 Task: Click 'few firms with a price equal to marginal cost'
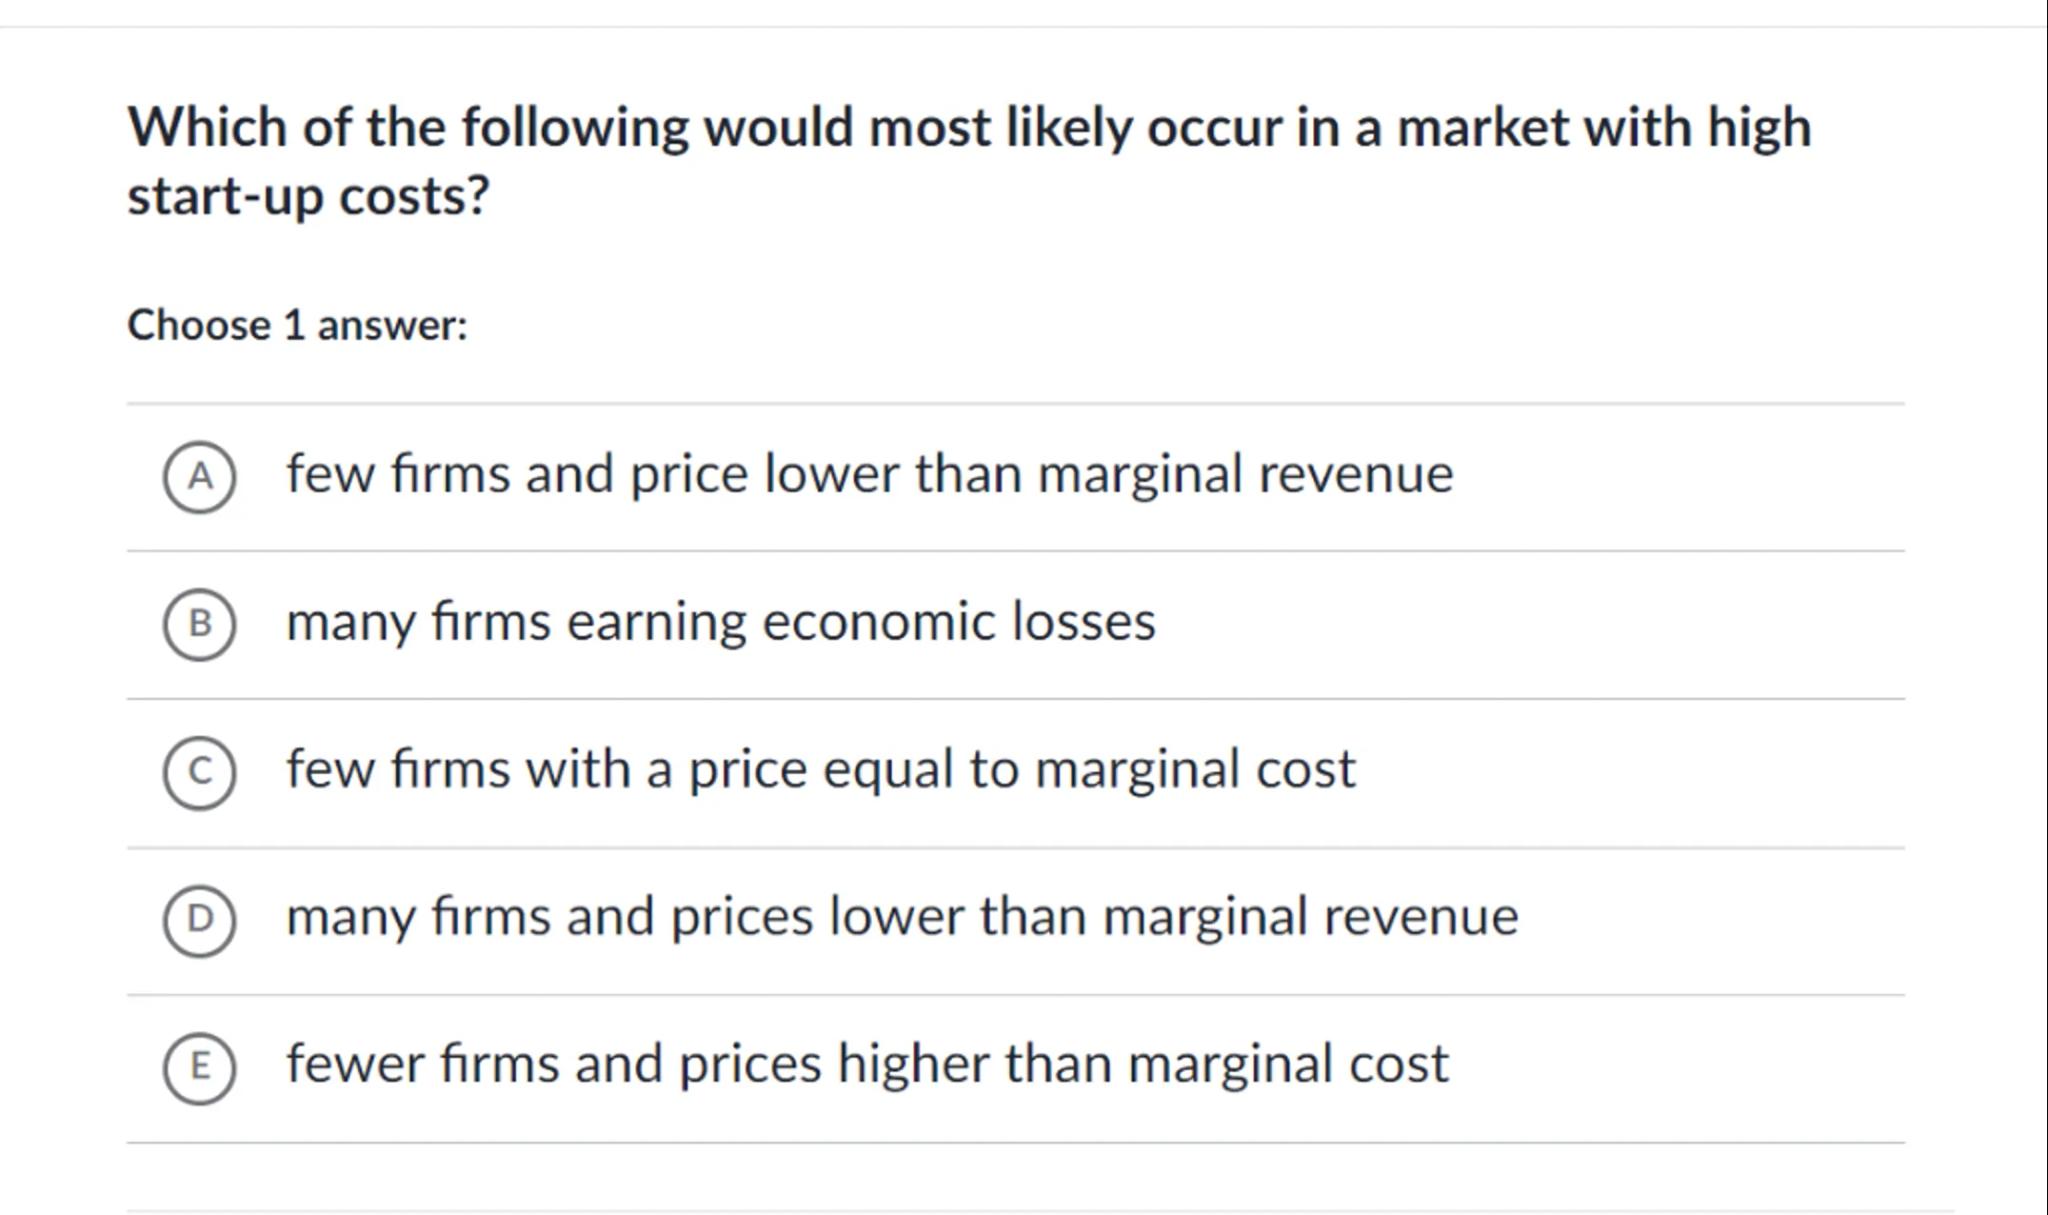click(x=820, y=769)
